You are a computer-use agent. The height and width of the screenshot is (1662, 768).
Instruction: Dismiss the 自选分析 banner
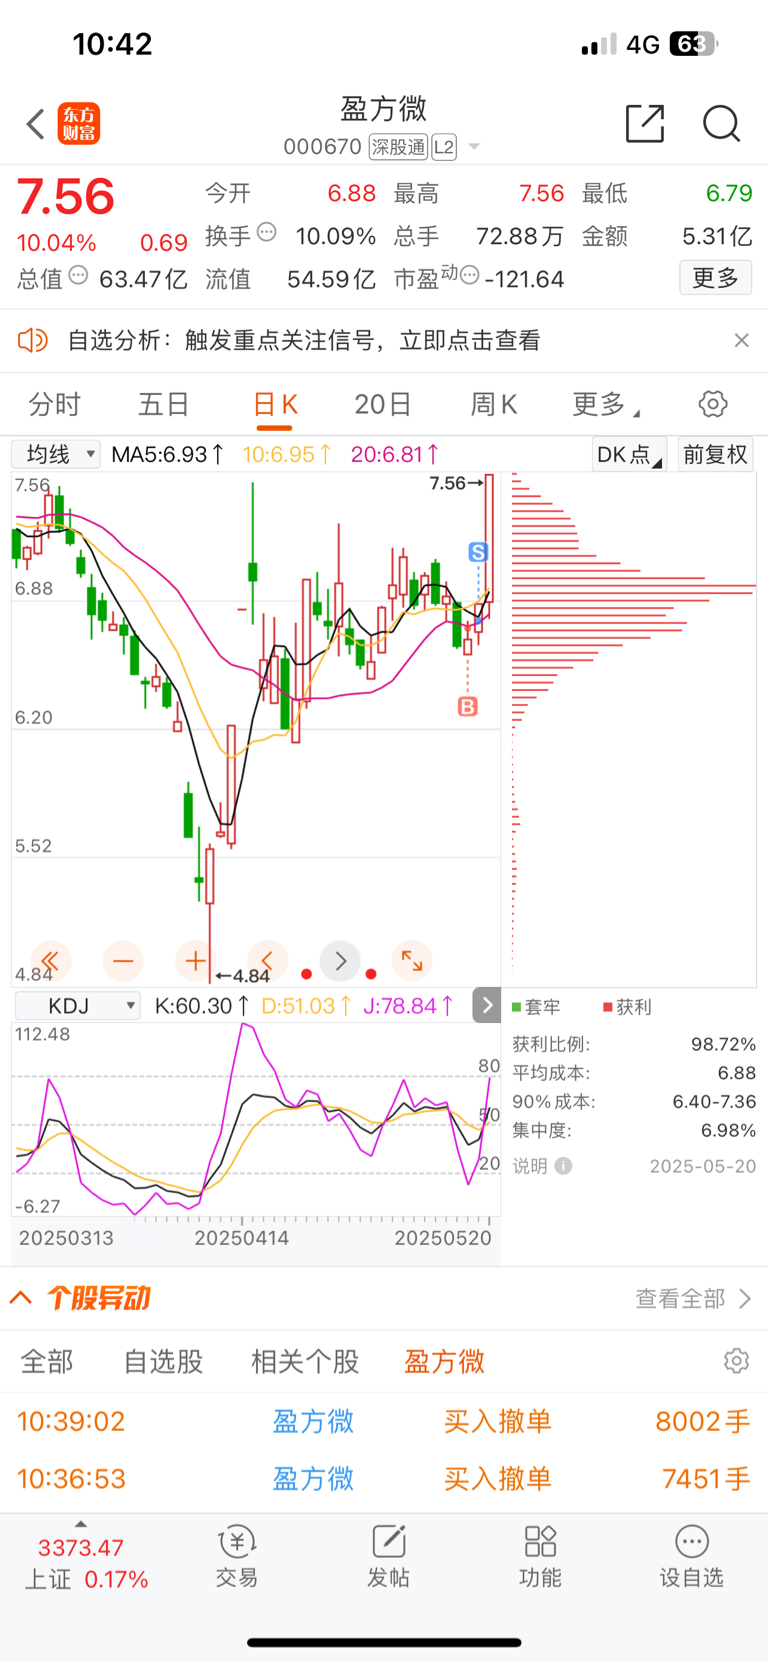741,340
